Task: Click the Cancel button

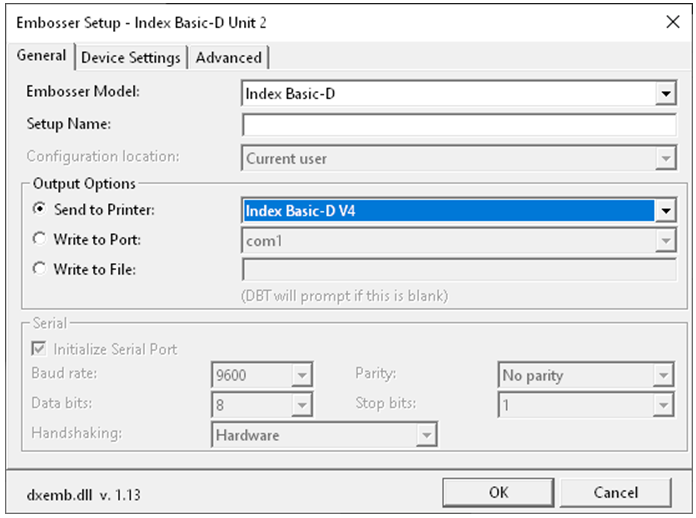Action: point(615,492)
